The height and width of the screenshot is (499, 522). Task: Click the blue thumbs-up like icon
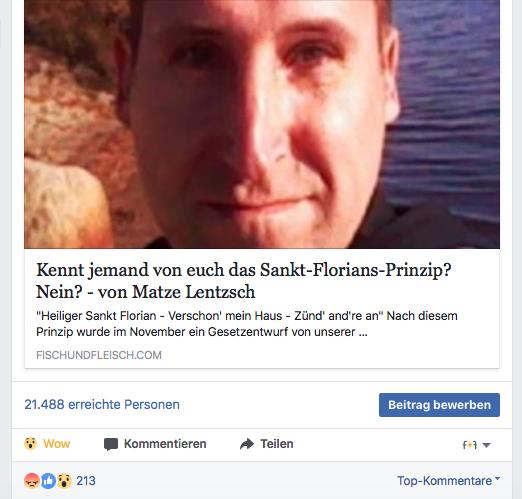[48, 481]
